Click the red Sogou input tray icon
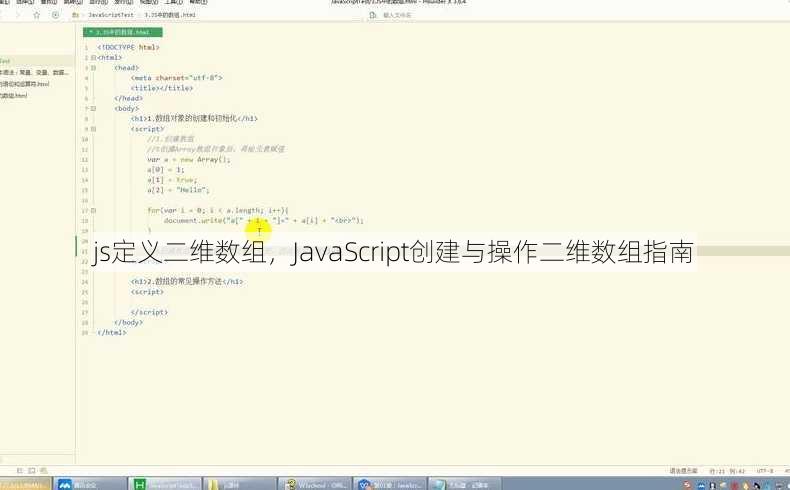Image resolution: width=790 pixels, height=490 pixels. click(x=687, y=485)
